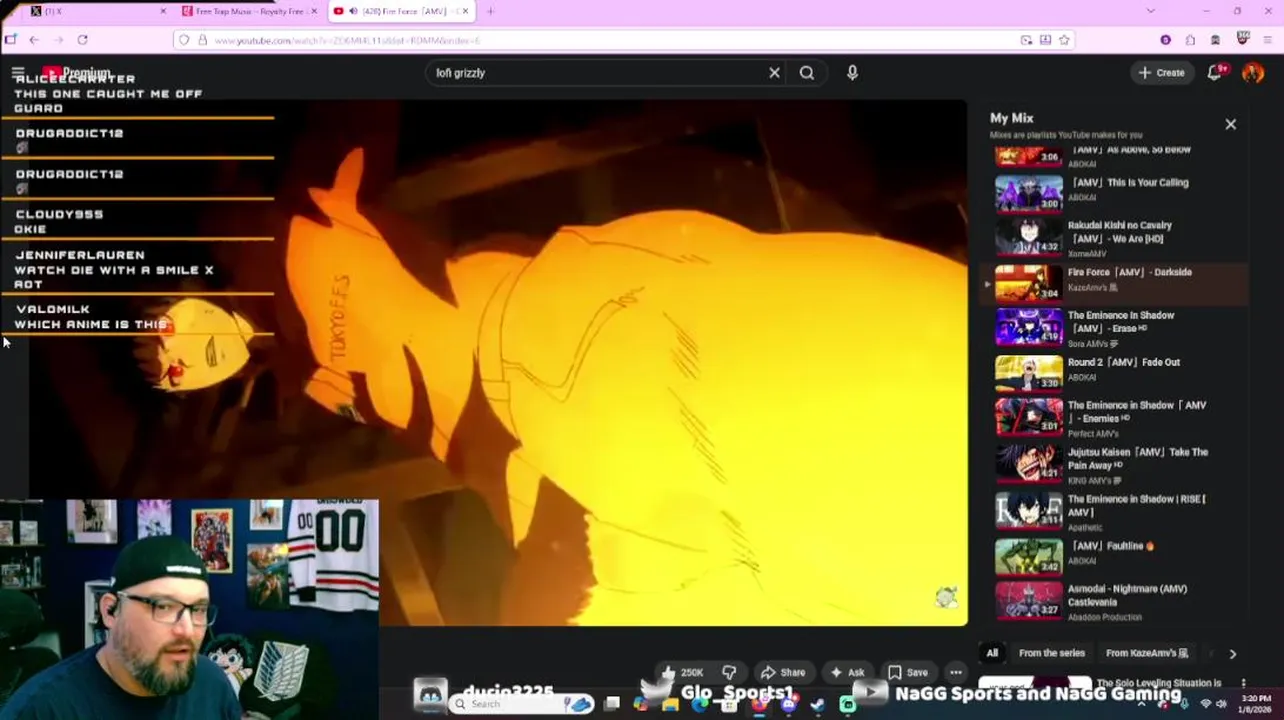The height and width of the screenshot is (720, 1284).
Task: Select the 'From KazeAmv's' chip
Action: click(1147, 653)
